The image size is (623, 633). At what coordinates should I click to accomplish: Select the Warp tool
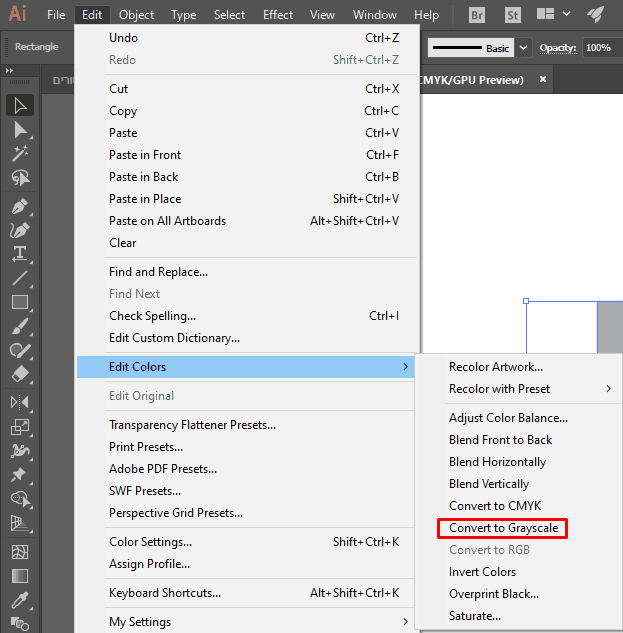point(20,451)
